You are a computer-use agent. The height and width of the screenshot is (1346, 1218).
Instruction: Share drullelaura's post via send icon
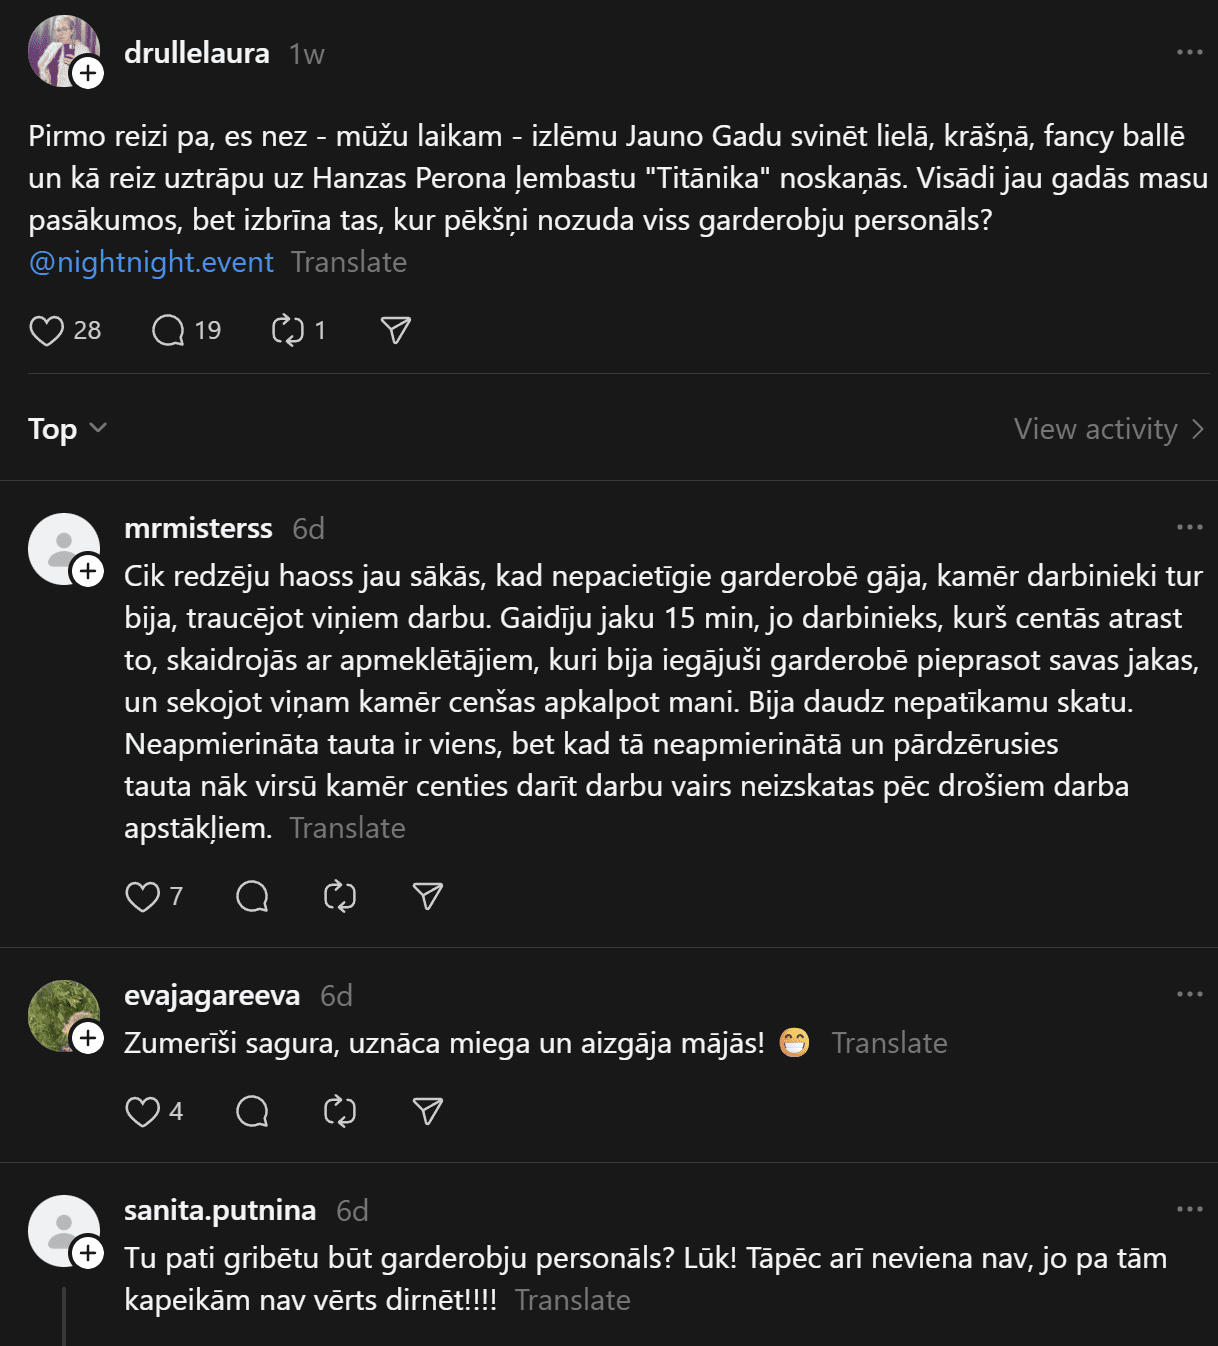[396, 331]
